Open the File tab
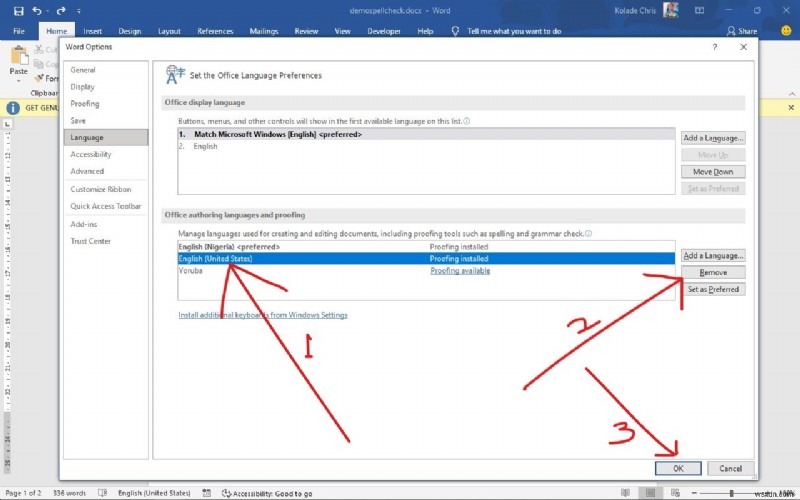800x500 pixels. [x=19, y=31]
